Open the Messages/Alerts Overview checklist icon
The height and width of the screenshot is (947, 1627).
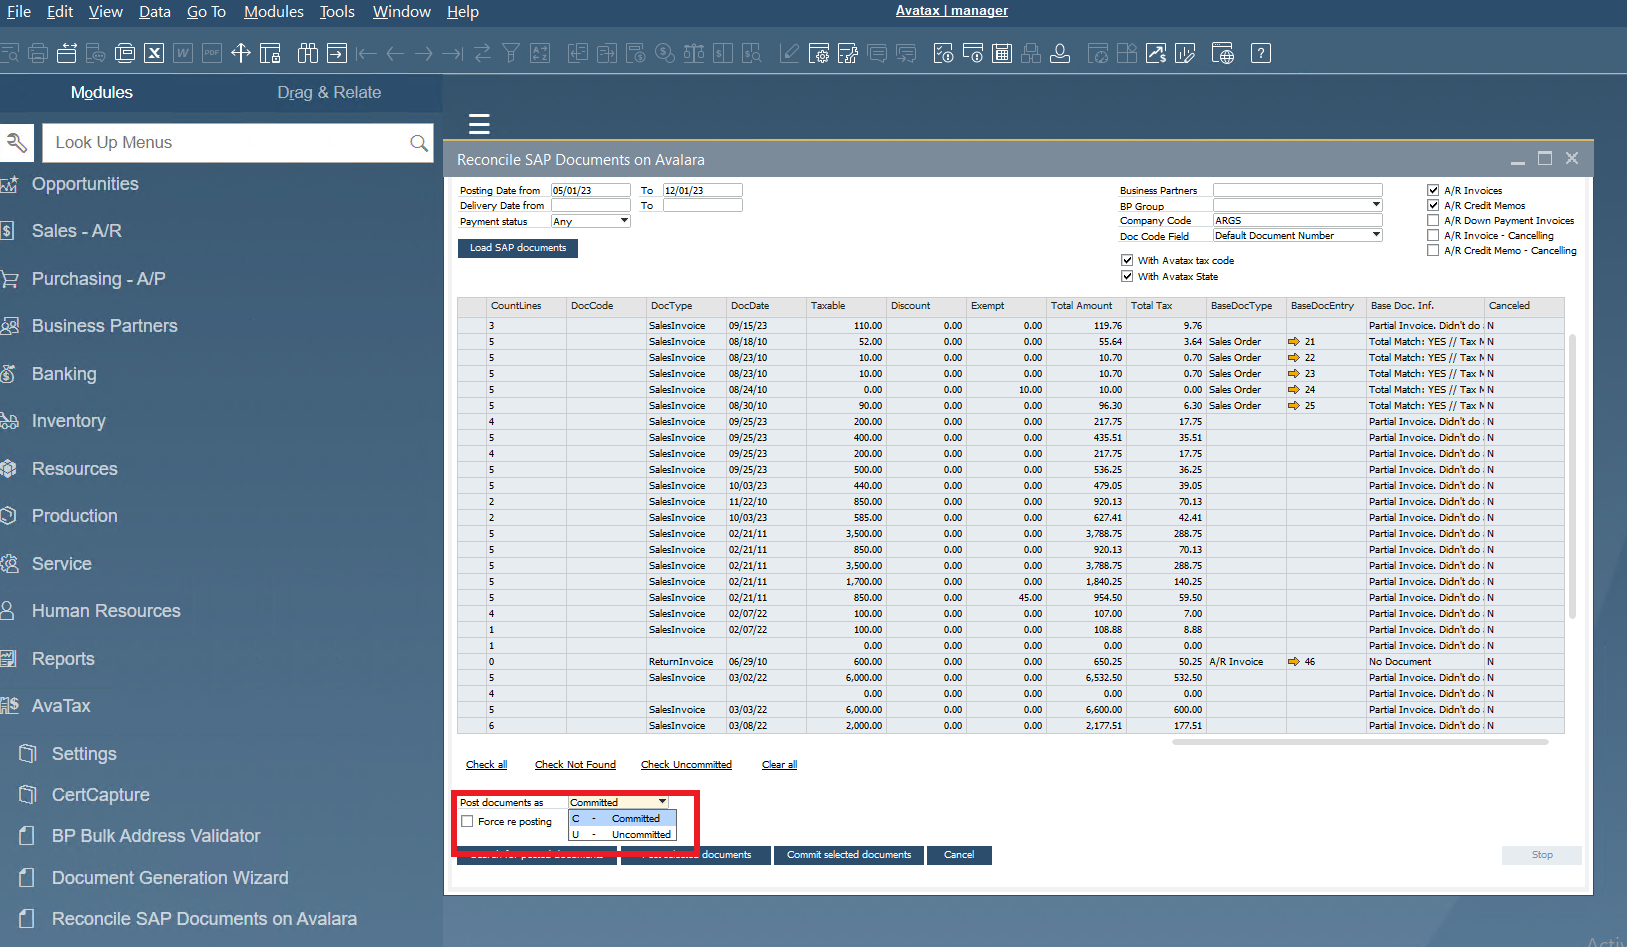pos(944,53)
